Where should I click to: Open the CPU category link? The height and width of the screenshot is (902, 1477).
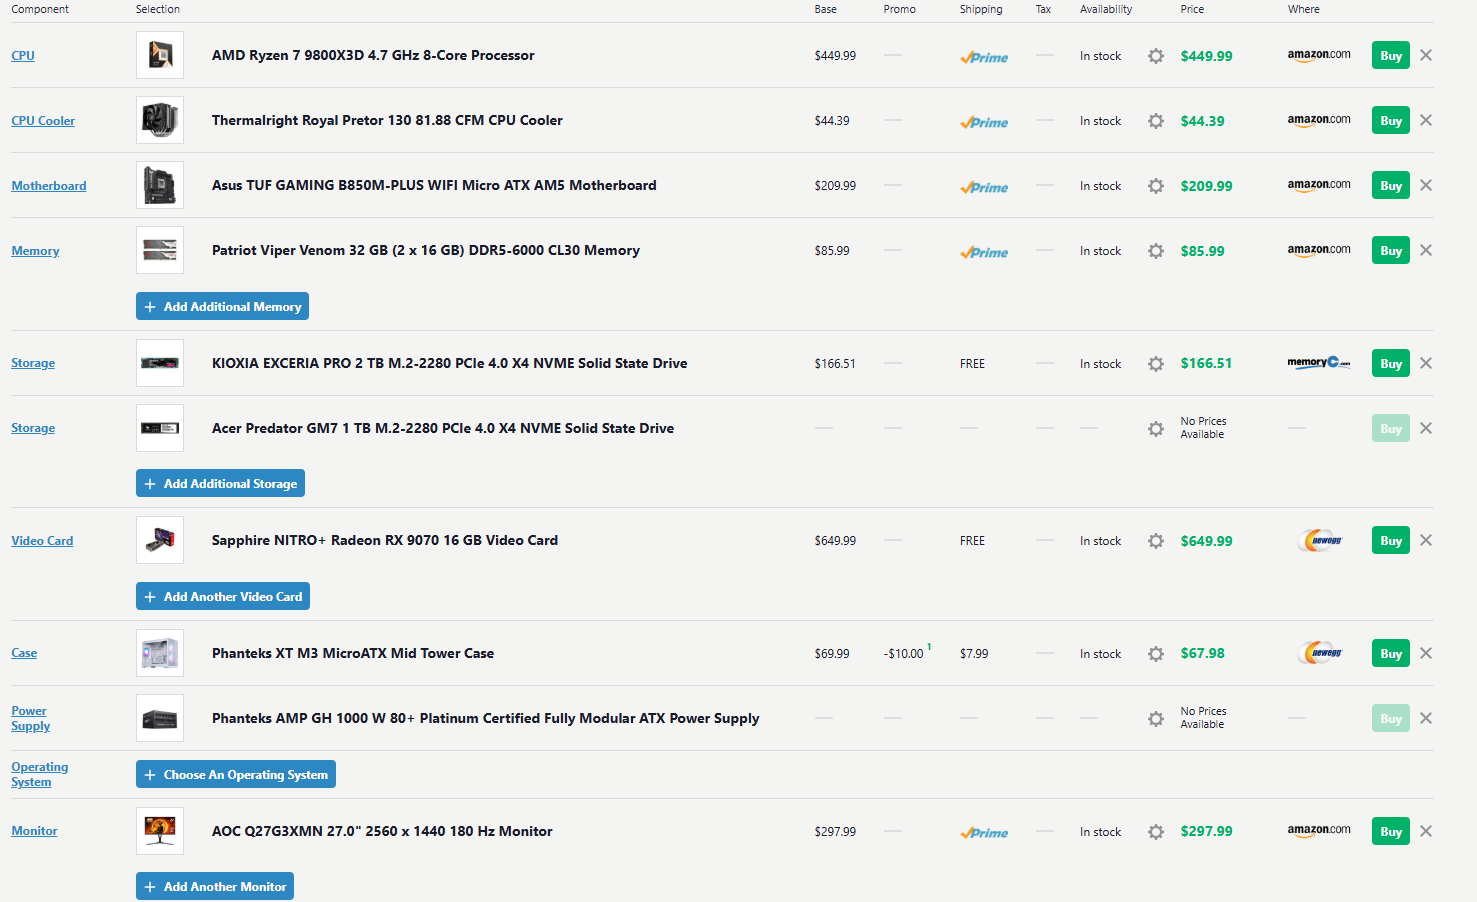pyautogui.click(x=23, y=56)
